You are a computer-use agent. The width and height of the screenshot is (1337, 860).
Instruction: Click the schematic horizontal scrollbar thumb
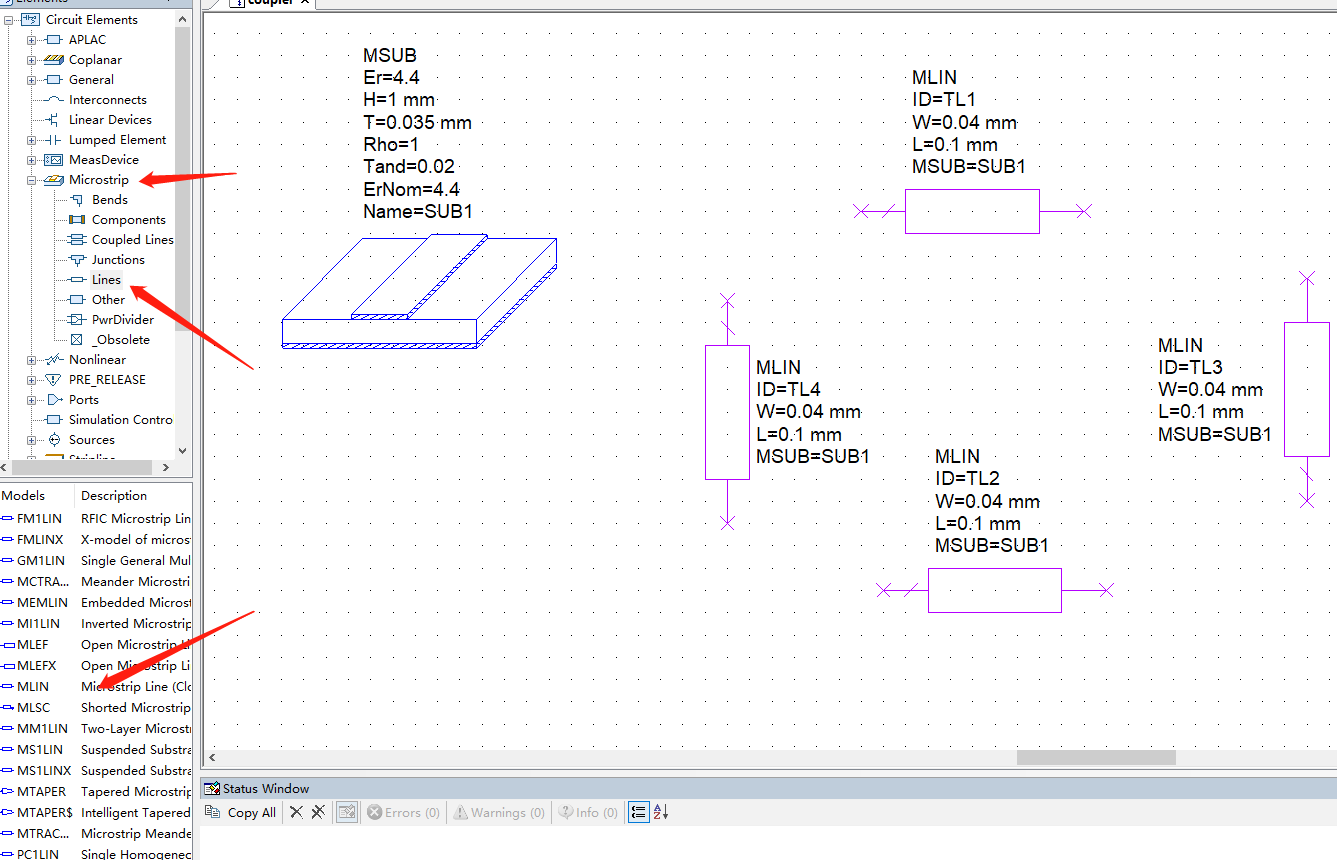click(x=1096, y=758)
